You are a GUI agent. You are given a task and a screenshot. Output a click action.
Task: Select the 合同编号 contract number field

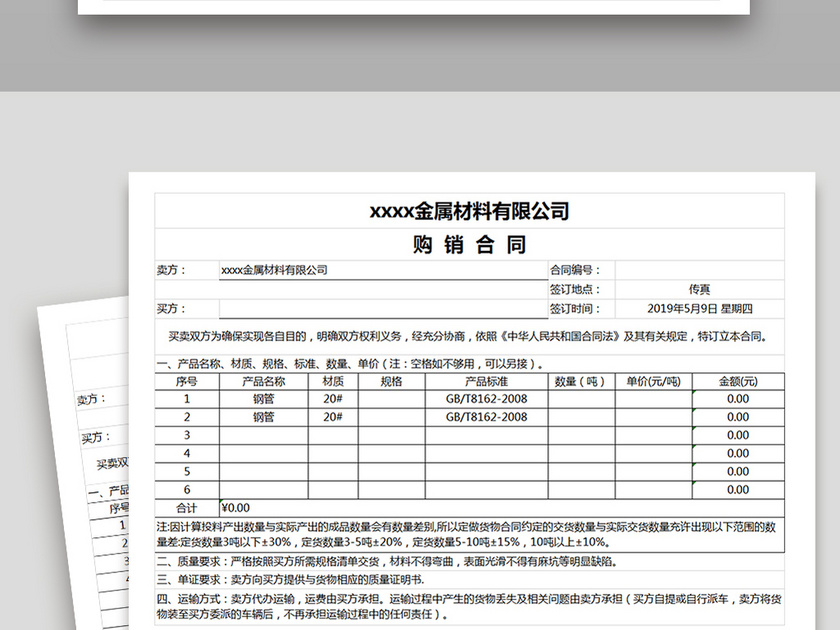click(x=693, y=268)
